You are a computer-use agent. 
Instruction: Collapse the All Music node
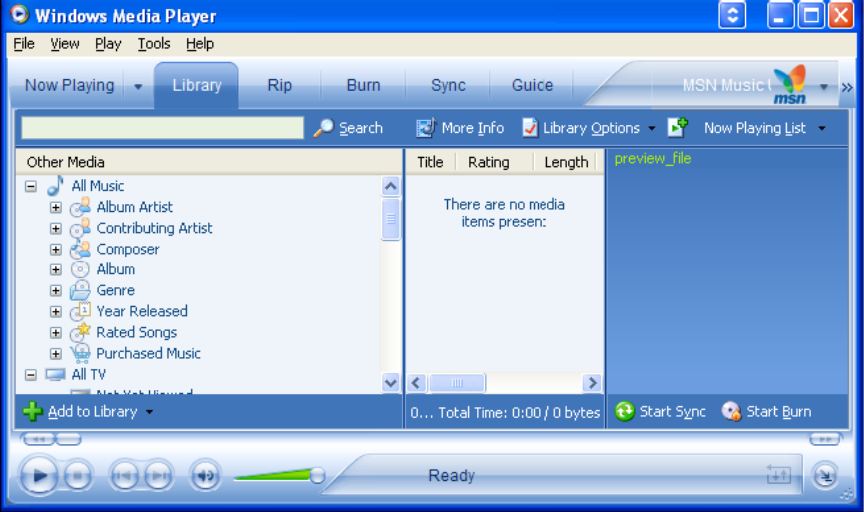pyautogui.click(x=31, y=186)
